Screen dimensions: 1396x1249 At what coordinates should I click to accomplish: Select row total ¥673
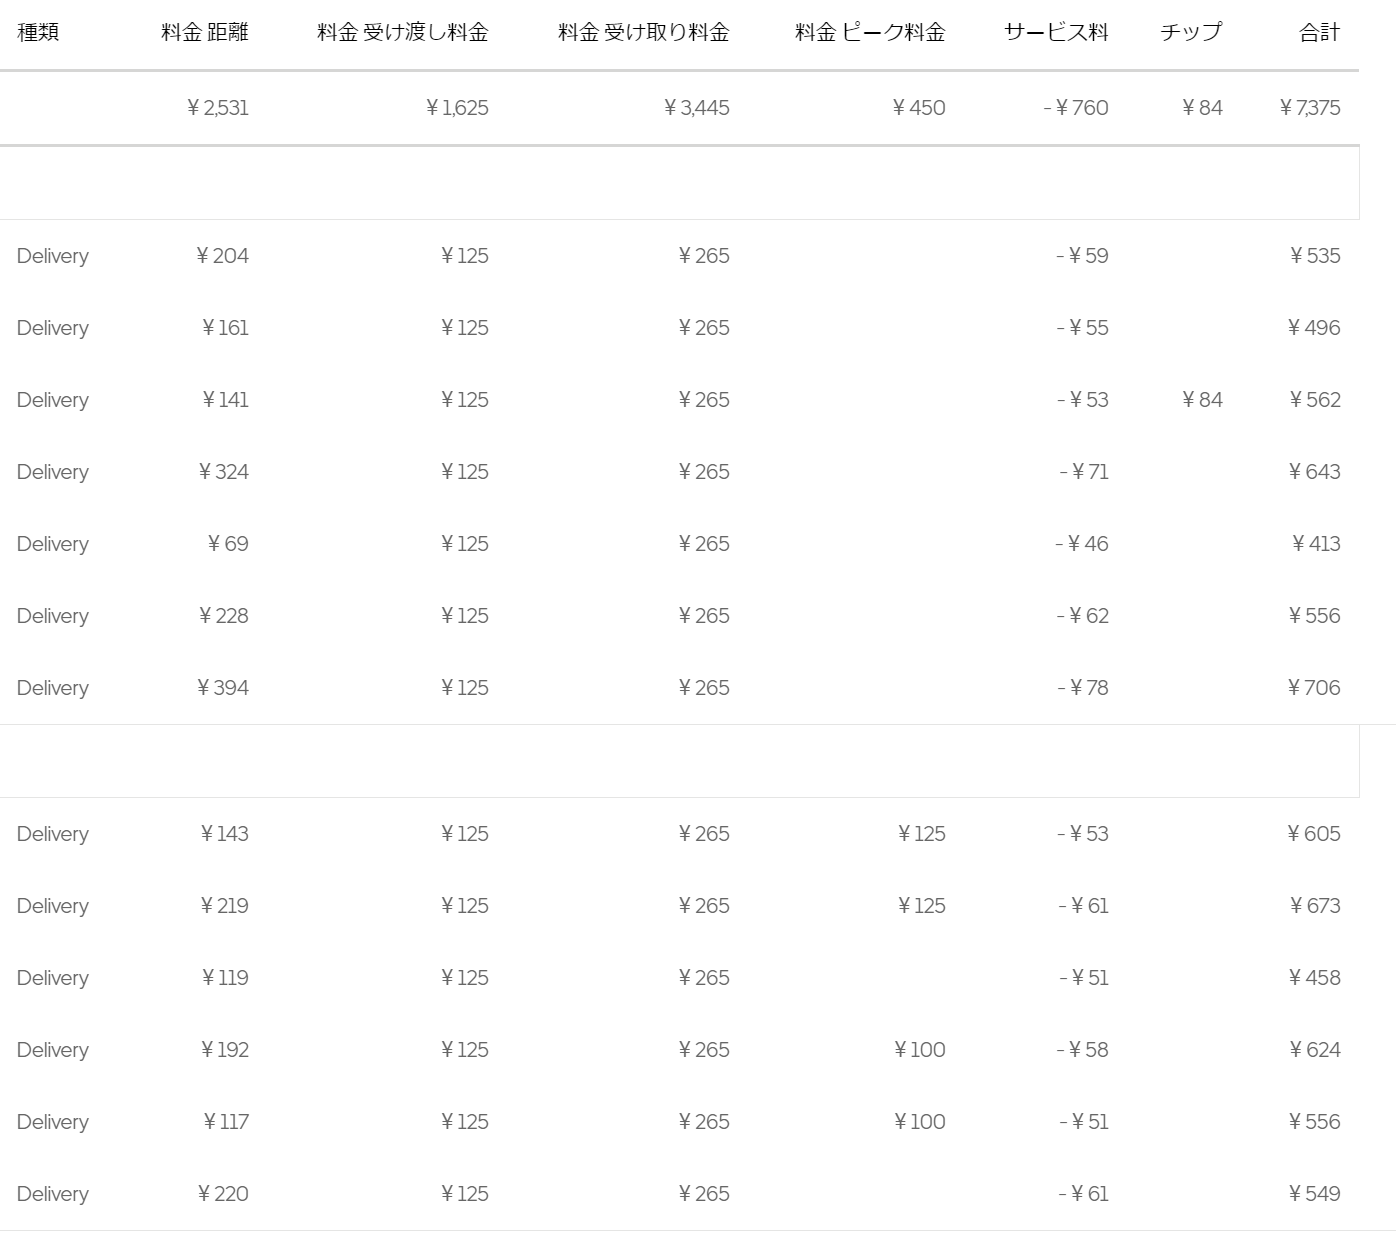click(x=1315, y=906)
